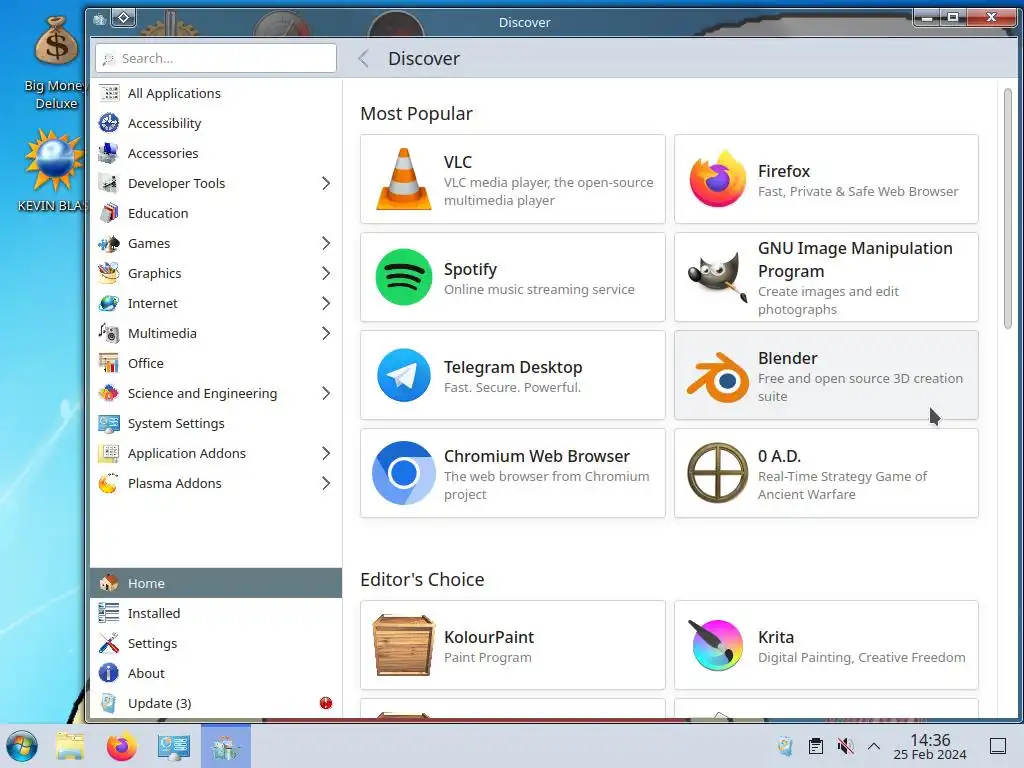This screenshot has width=1024, height=768.
Task: Select the Education books icon
Action: click(x=108, y=213)
